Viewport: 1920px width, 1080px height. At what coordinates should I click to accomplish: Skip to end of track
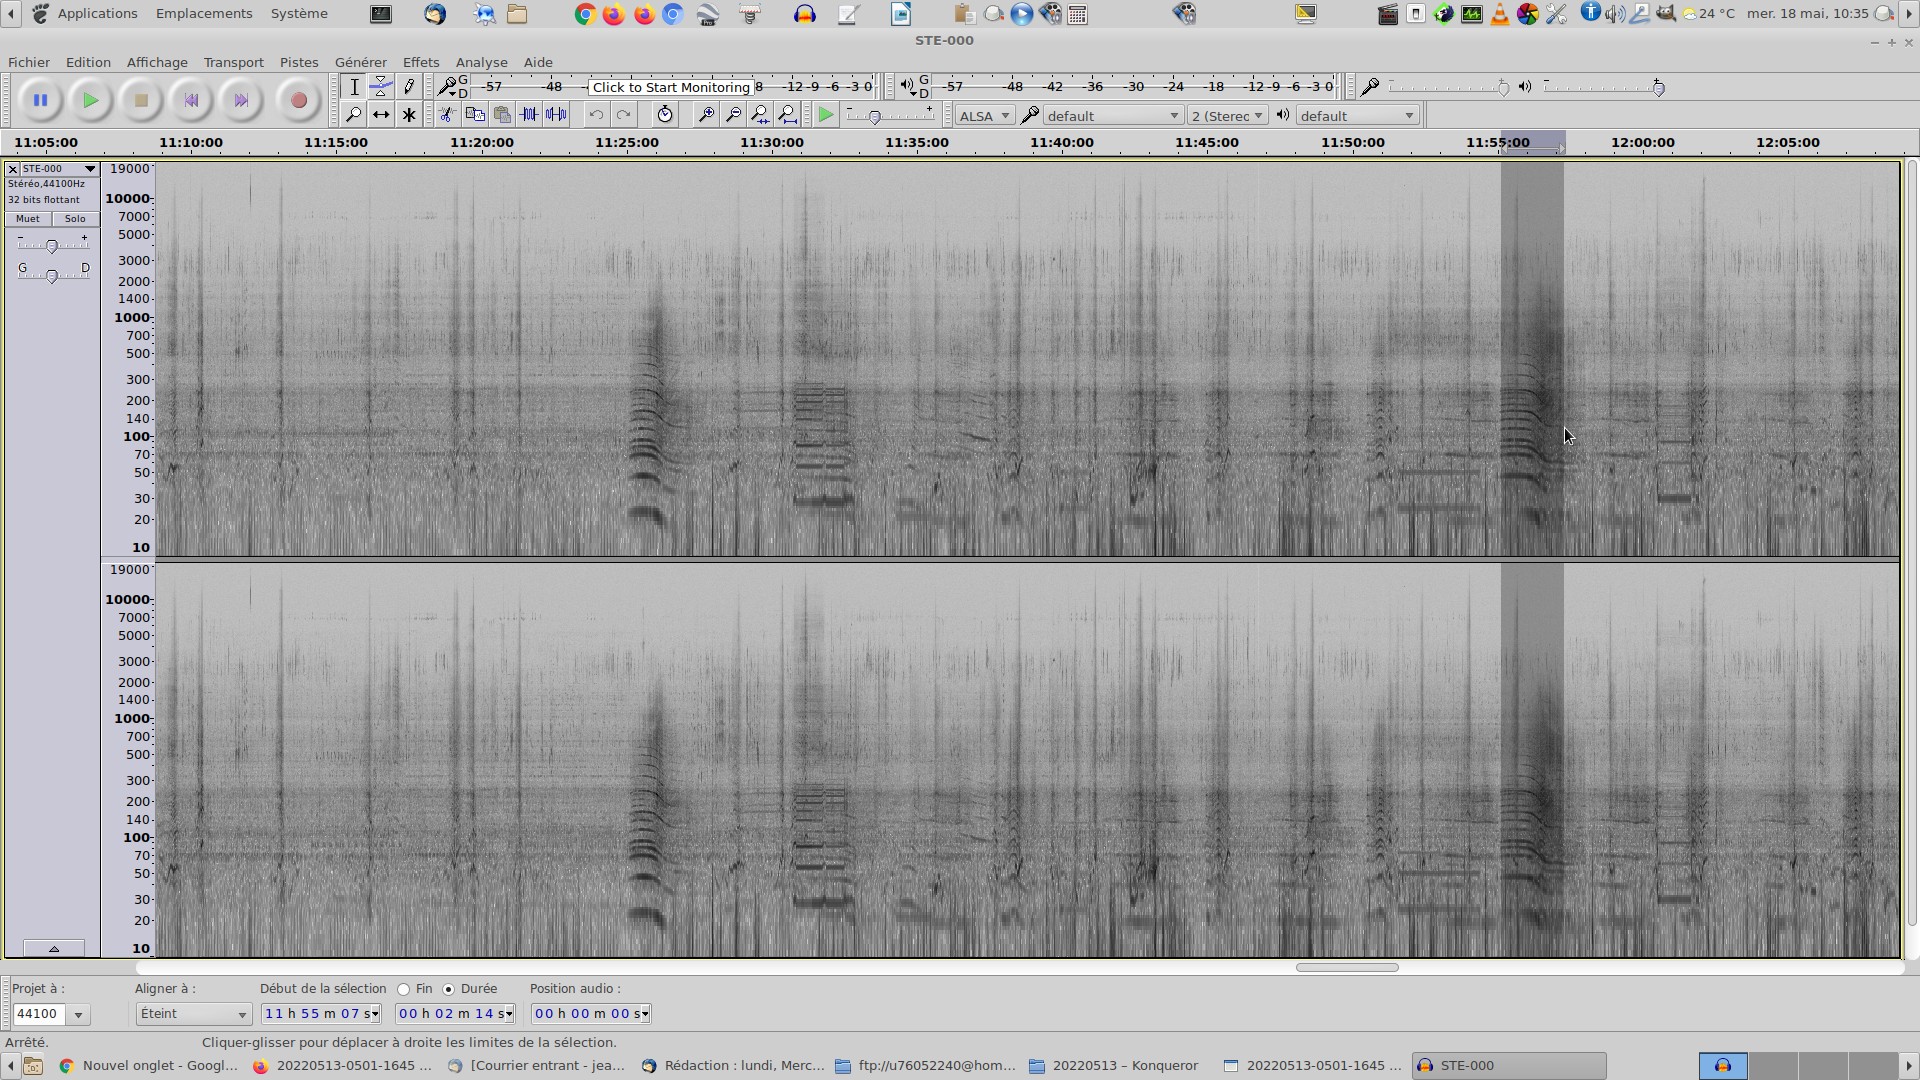tap(241, 100)
